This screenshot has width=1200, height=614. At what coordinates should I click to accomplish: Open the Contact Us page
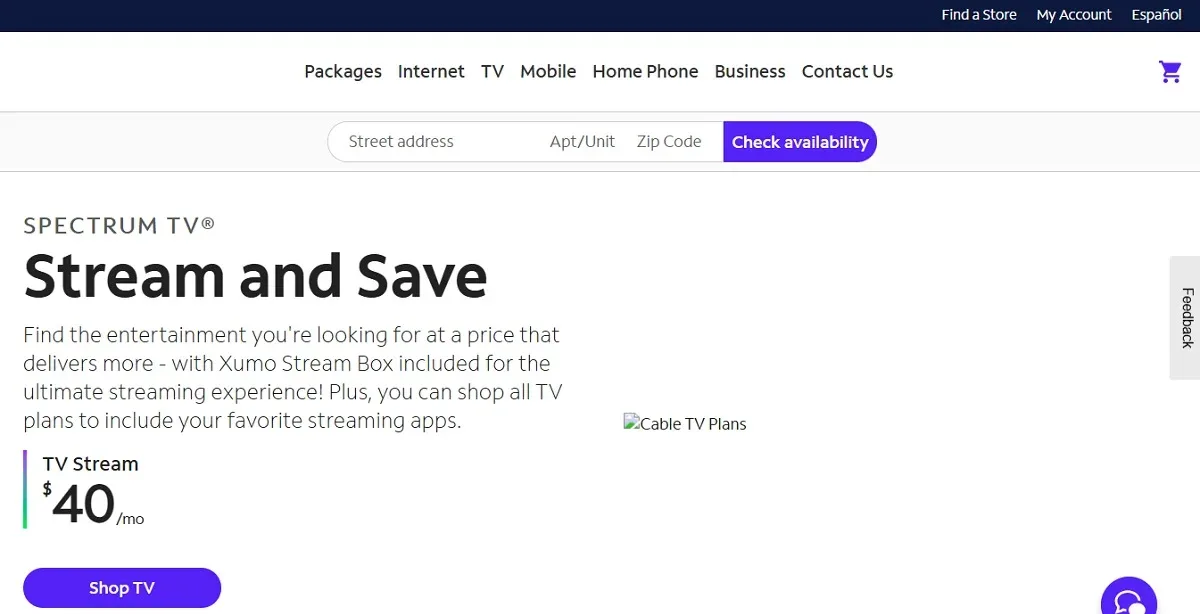click(847, 71)
